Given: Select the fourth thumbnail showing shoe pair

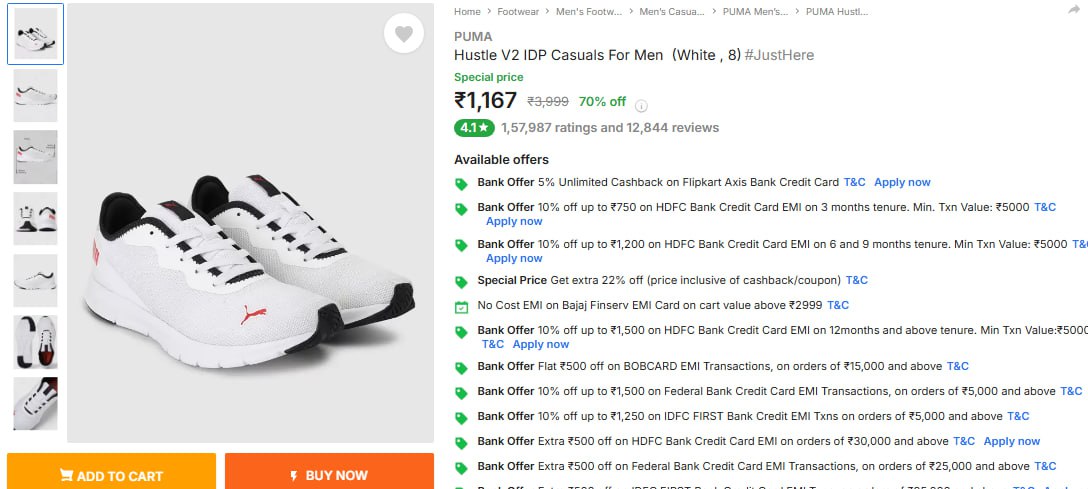Looking at the screenshot, I should (x=35, y=218).
